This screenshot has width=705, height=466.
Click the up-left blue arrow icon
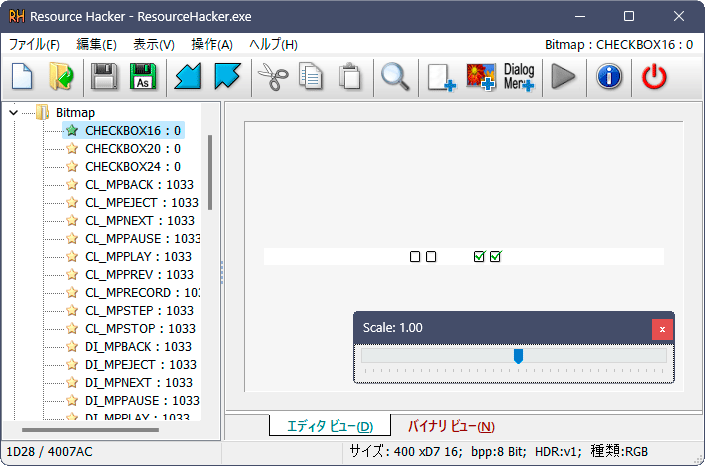pos(227,76)
